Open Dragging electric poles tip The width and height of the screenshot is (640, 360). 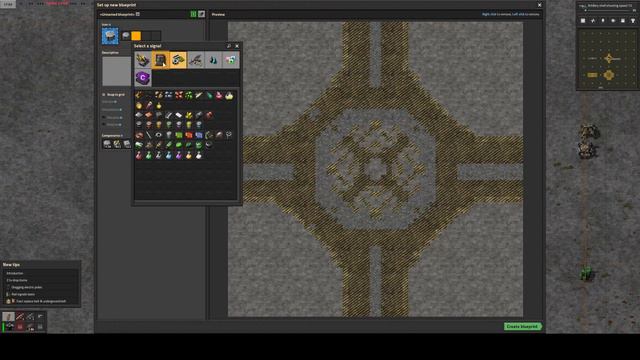[x=27, y=287]
